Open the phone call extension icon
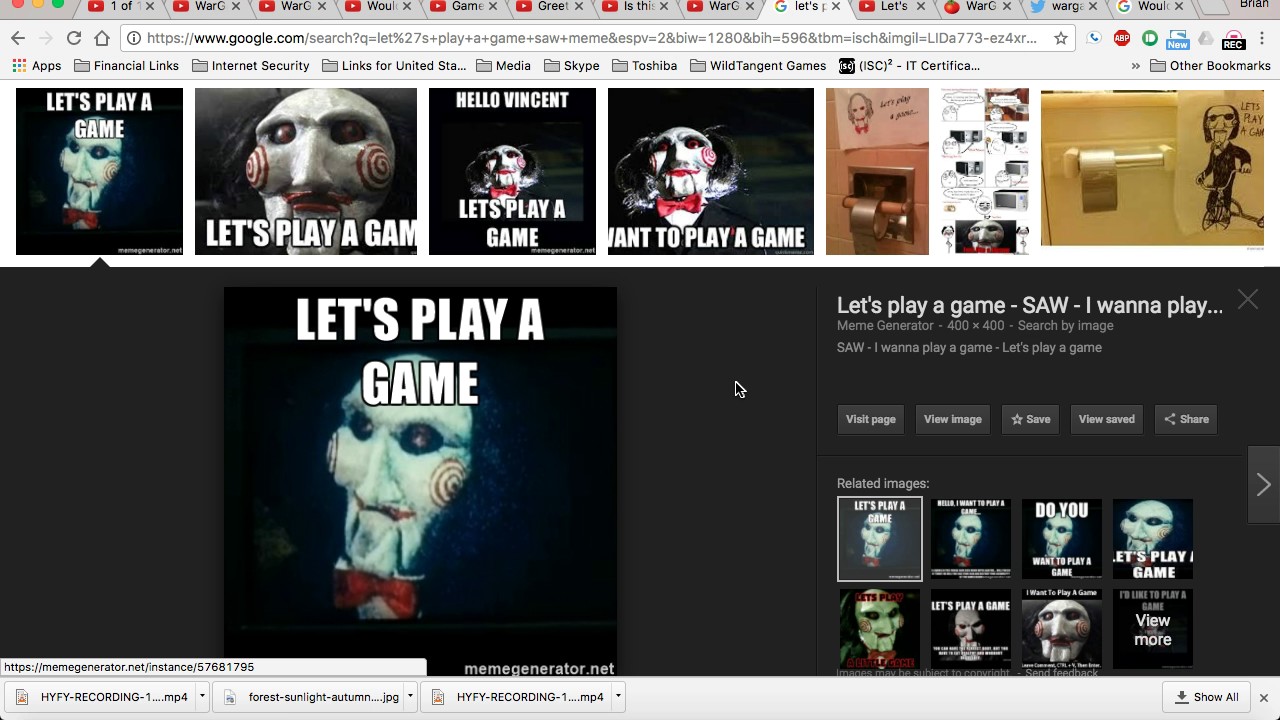This screenshot has height=720, width=1280. point(1094,39)
